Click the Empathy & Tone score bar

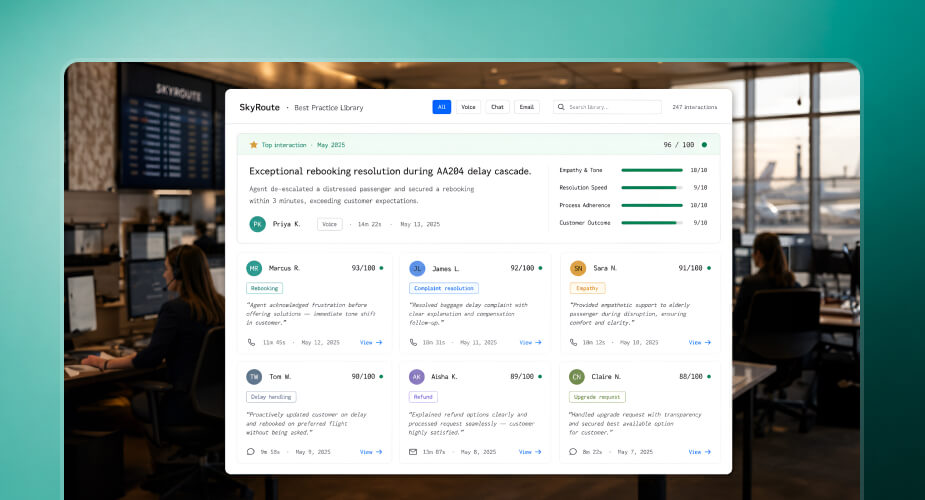pyautogui.click(x=652, y=170)
